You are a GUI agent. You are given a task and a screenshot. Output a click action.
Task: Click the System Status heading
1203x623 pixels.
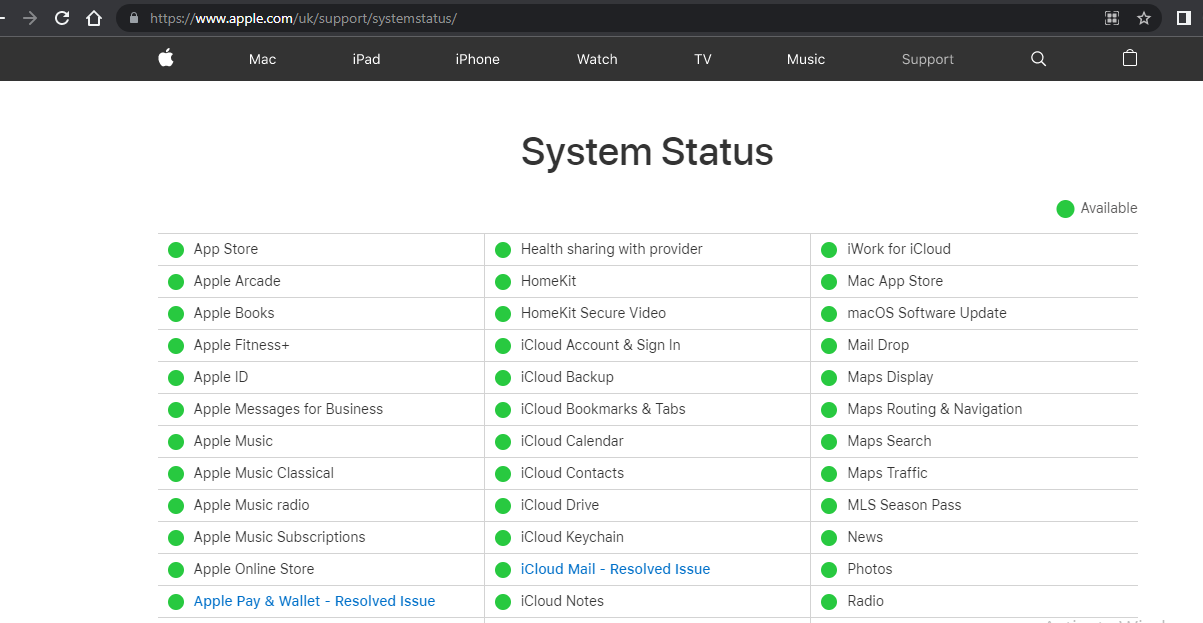[647, 152]
